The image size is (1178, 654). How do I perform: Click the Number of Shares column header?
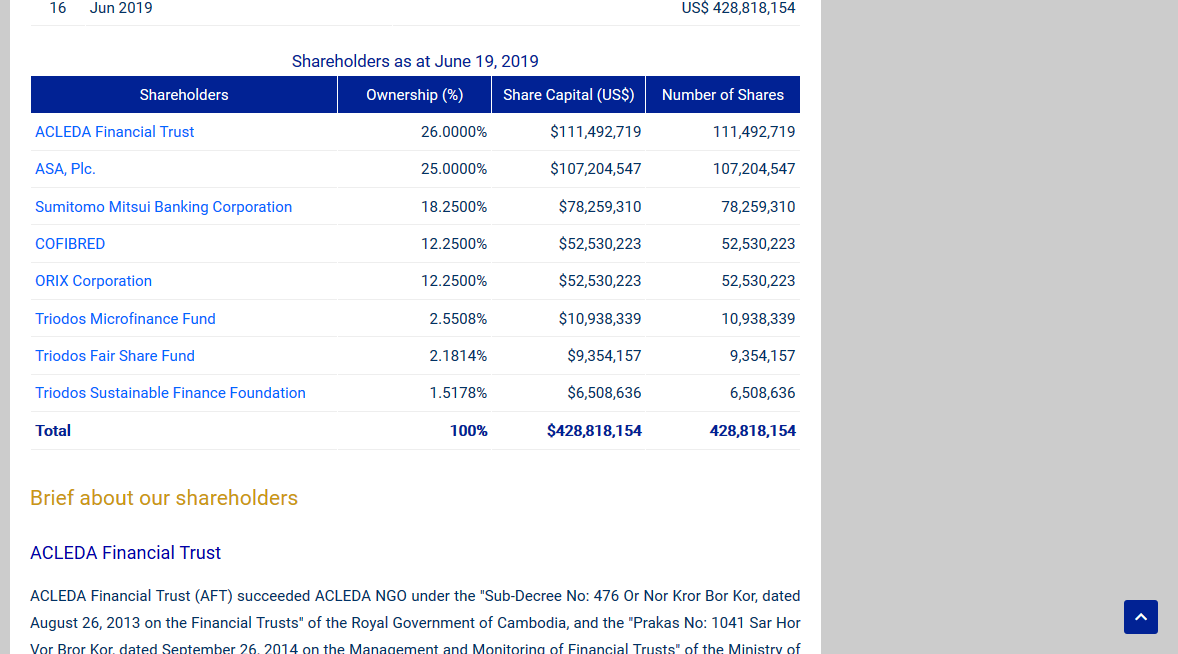(x=723, y=95)
